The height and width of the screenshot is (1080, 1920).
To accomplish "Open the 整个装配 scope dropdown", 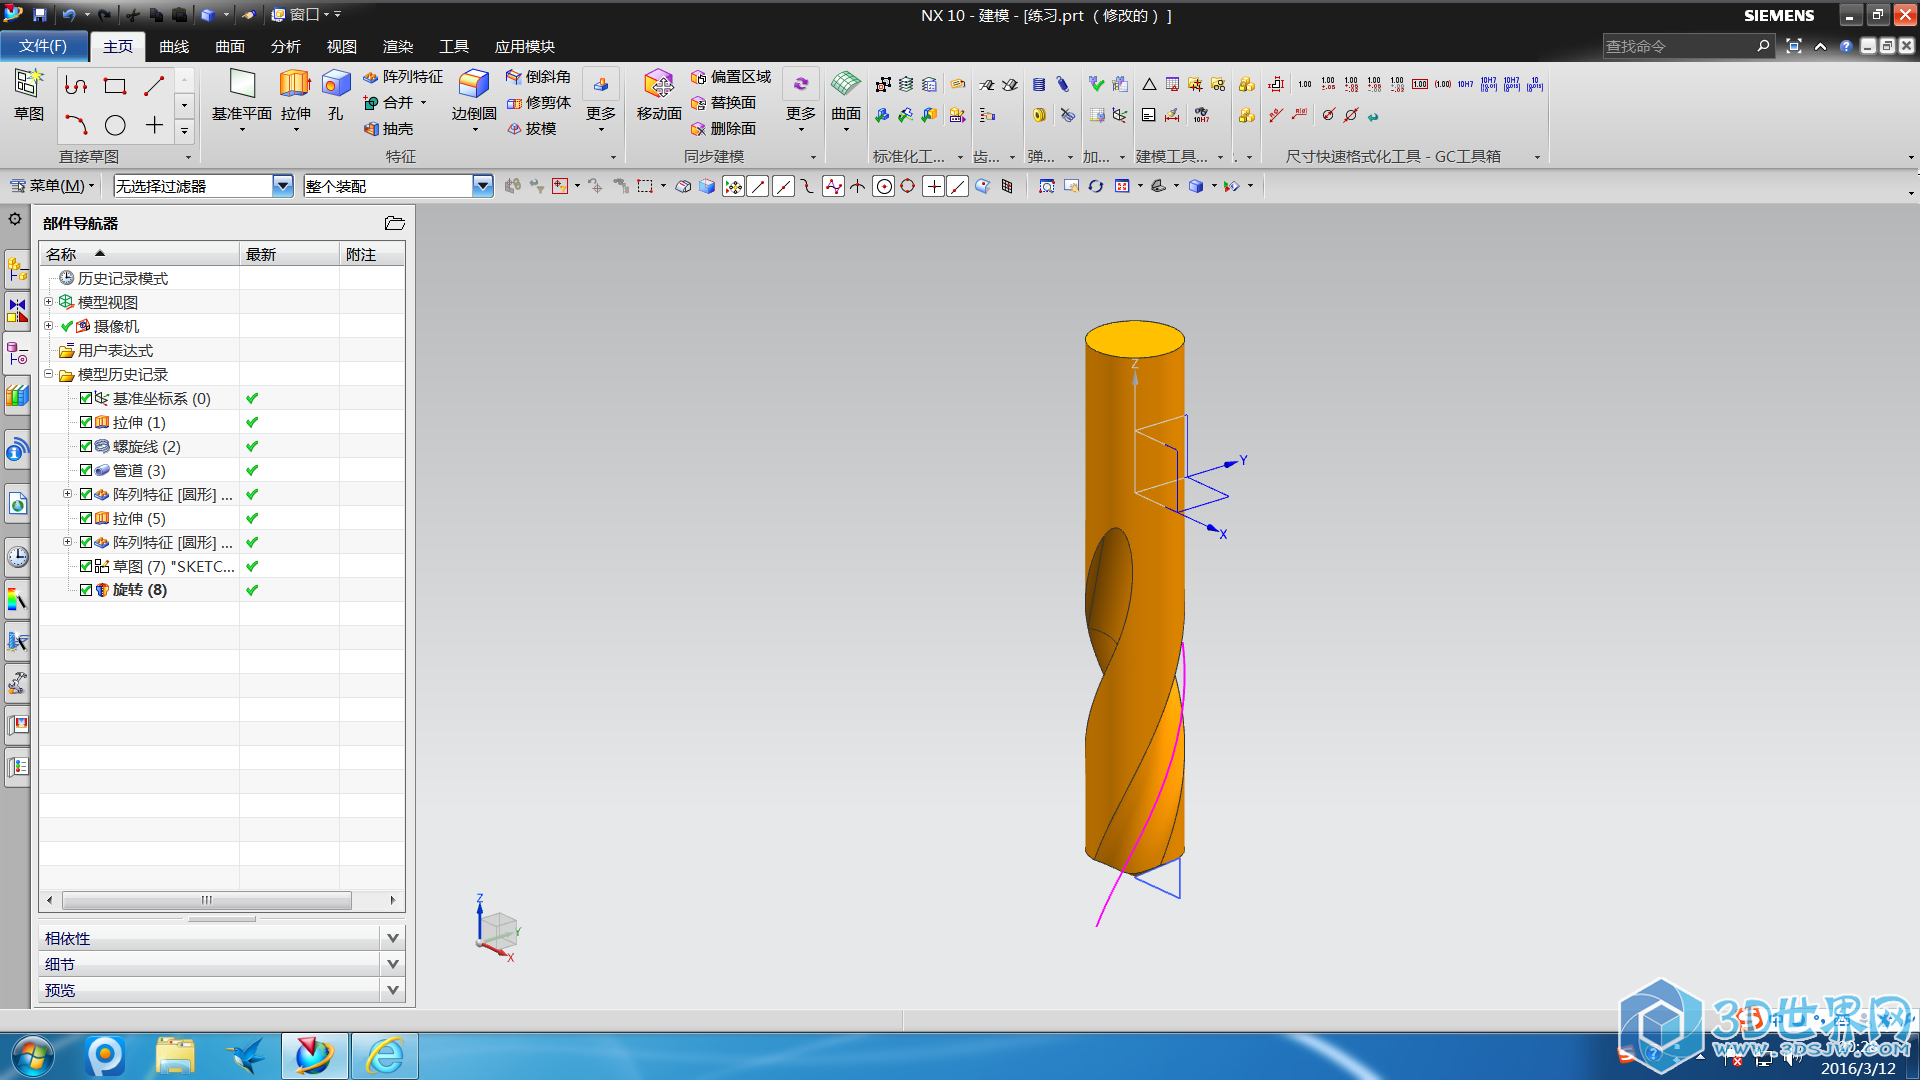I will tap(483, 186).
